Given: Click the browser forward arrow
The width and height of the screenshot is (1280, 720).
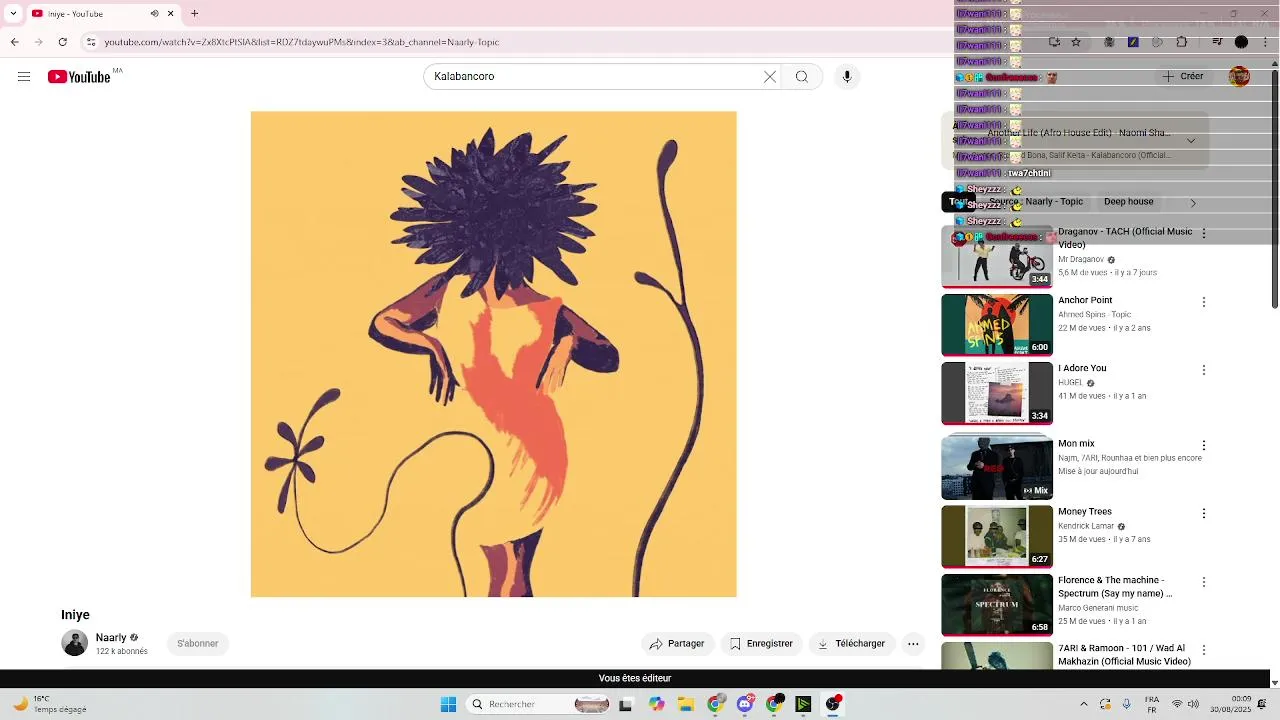Looking at the screenshot, I should click(x=38, y=42).
